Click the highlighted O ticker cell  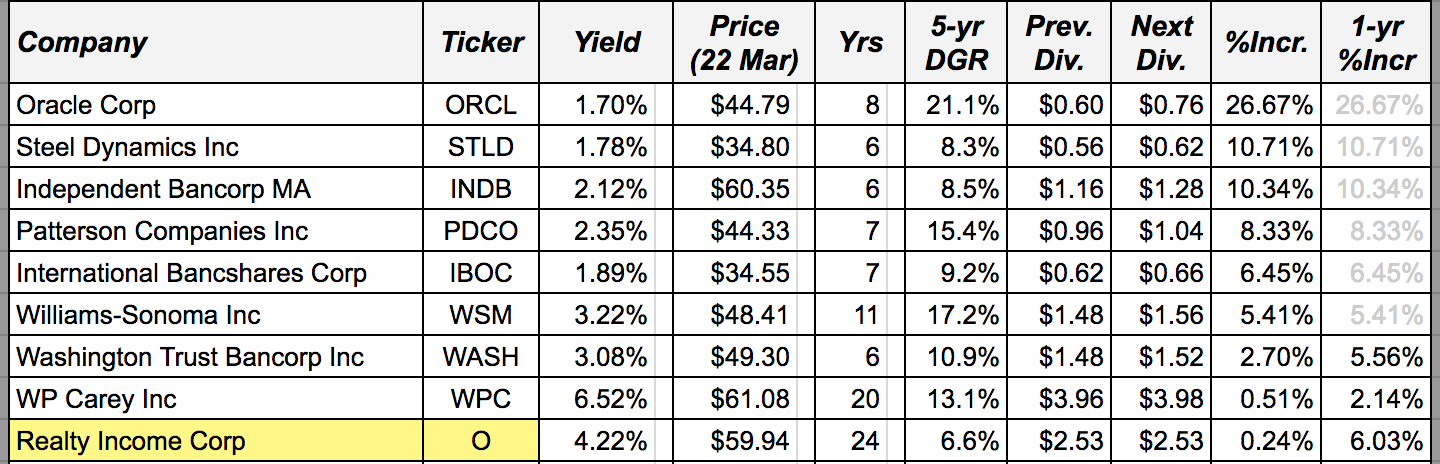481,441
